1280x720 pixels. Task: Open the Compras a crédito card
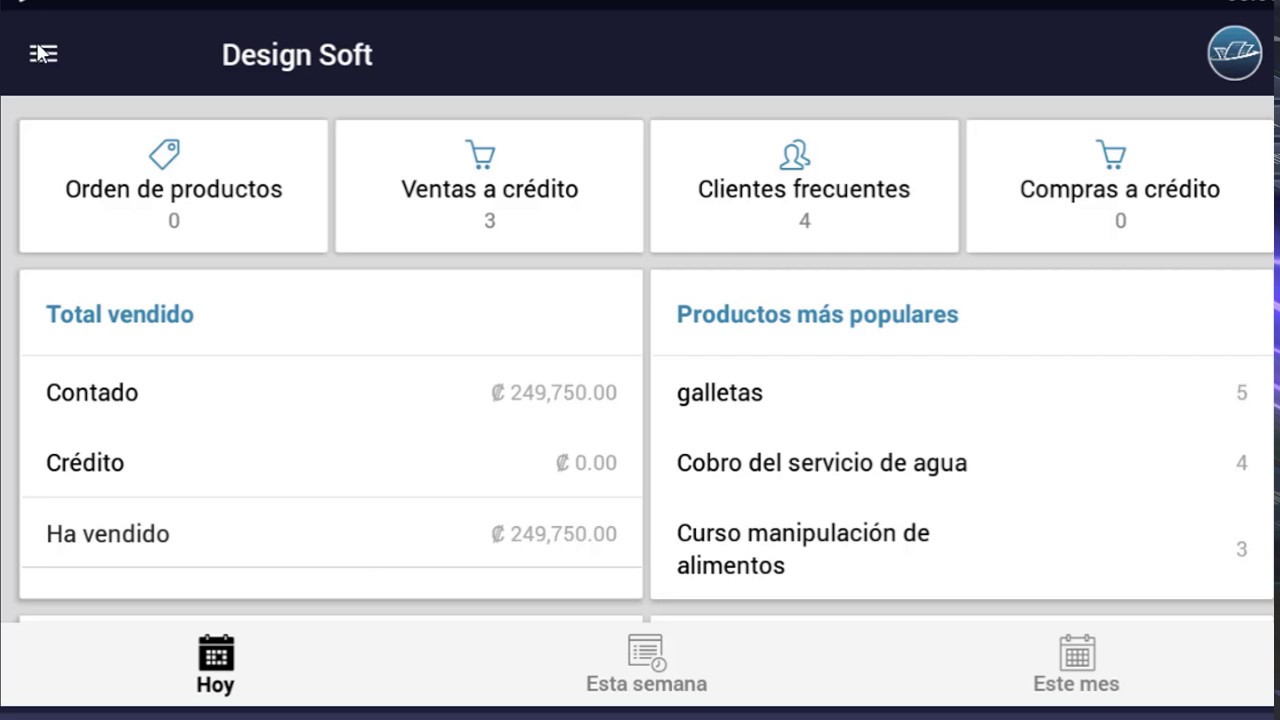[x=1120, y=186]
